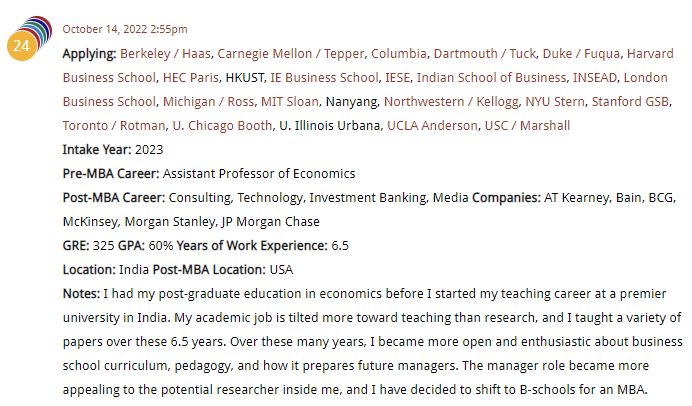Open the MIT Sloan link
This screenshot has height=406, width=692.
pos(290,102)
